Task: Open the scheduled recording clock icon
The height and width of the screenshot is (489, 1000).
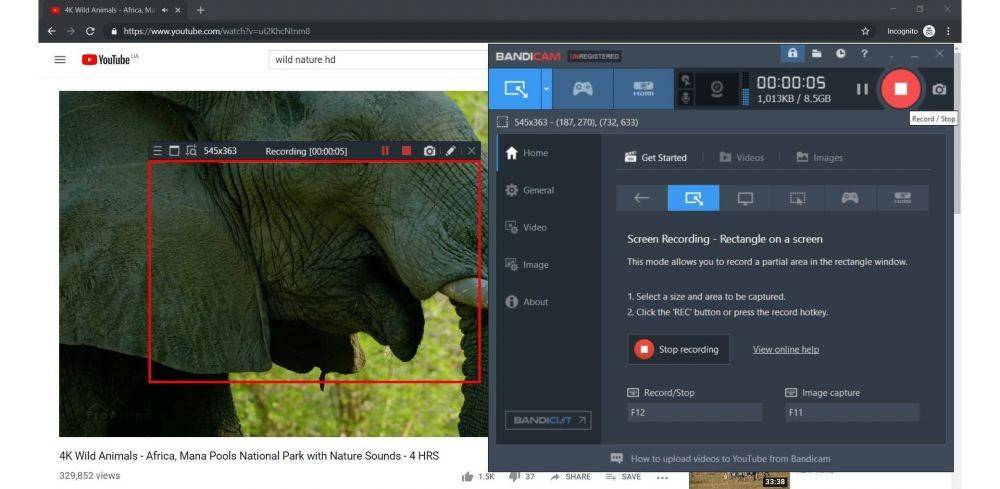Action: [841, 54]
